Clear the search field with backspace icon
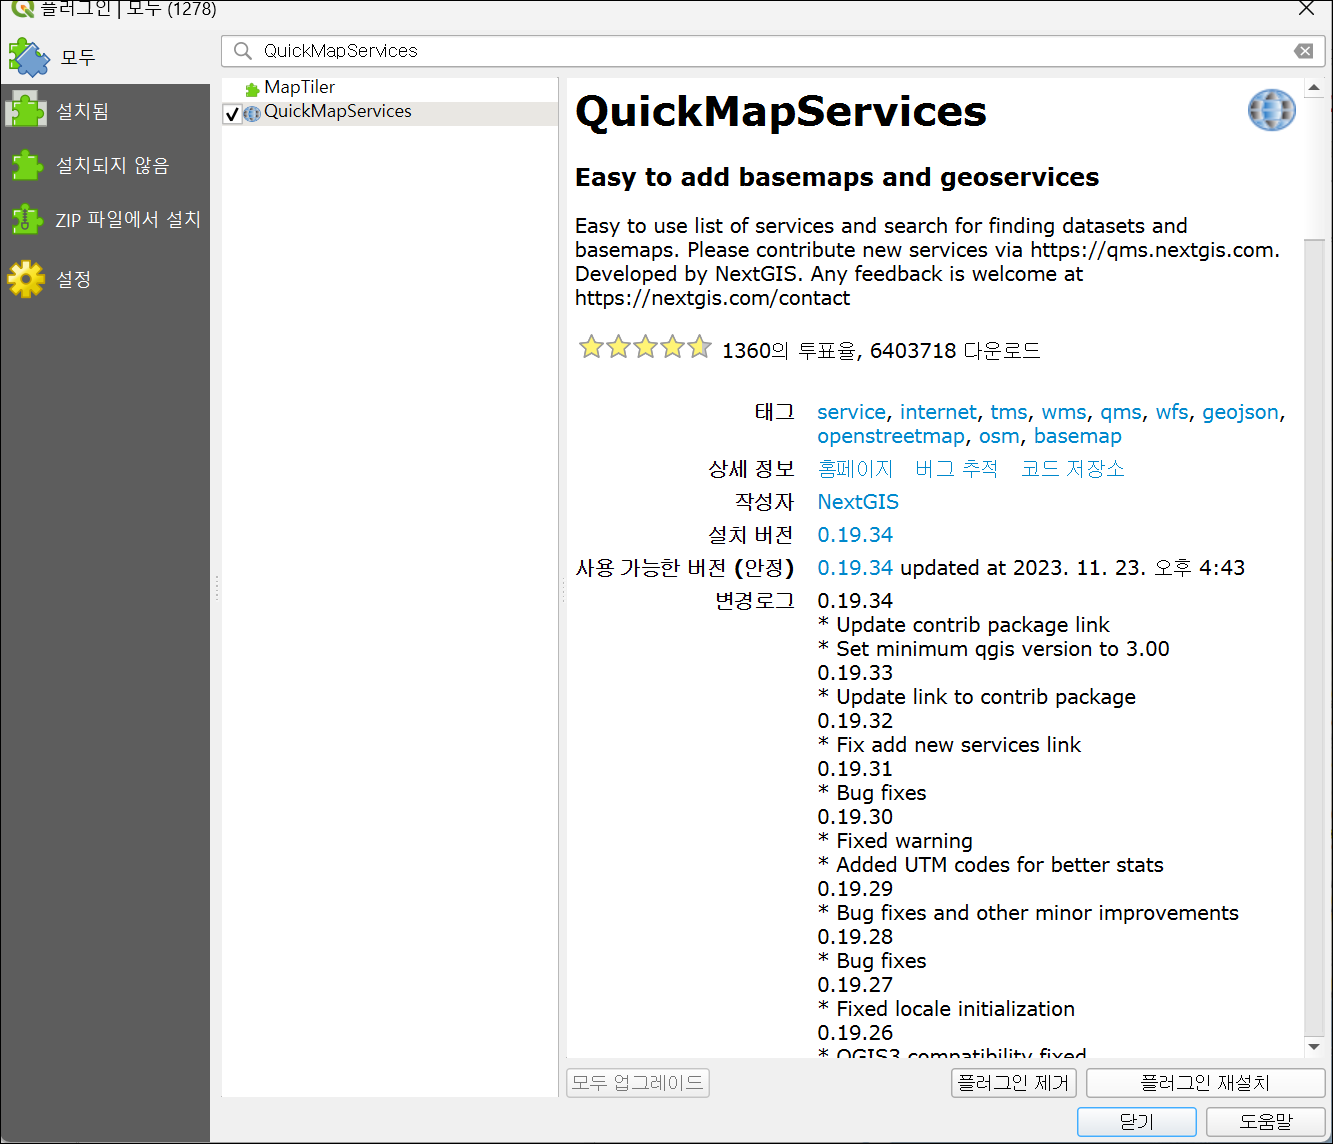The height and width of the screenshot is (1144, 1333). [1303, 51]
